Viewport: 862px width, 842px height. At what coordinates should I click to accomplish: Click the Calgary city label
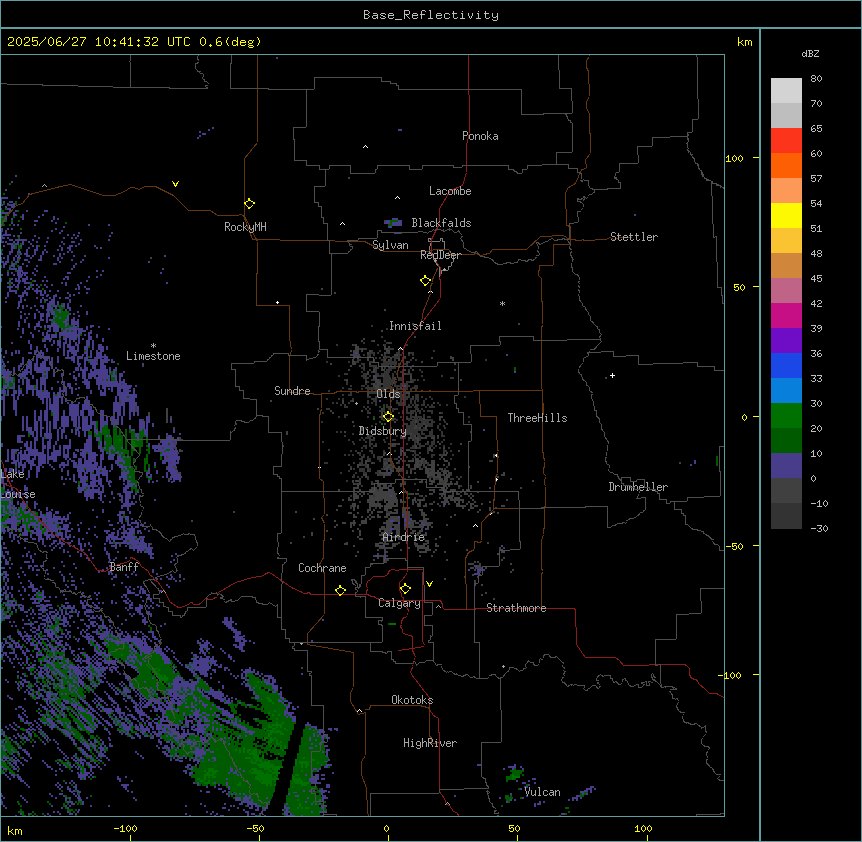click(399, 603)
